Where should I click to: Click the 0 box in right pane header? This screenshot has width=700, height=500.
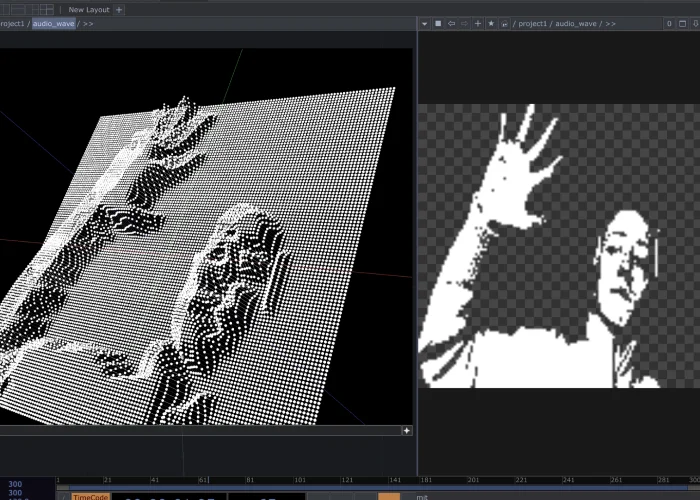point(669,24)
